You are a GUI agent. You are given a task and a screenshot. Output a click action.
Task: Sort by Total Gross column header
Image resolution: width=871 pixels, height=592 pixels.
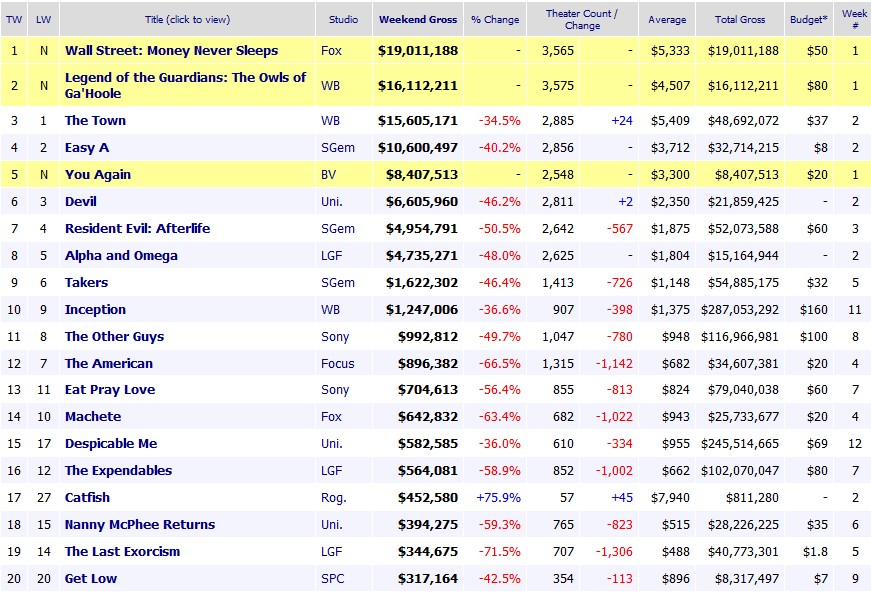[x=740, y=19]
